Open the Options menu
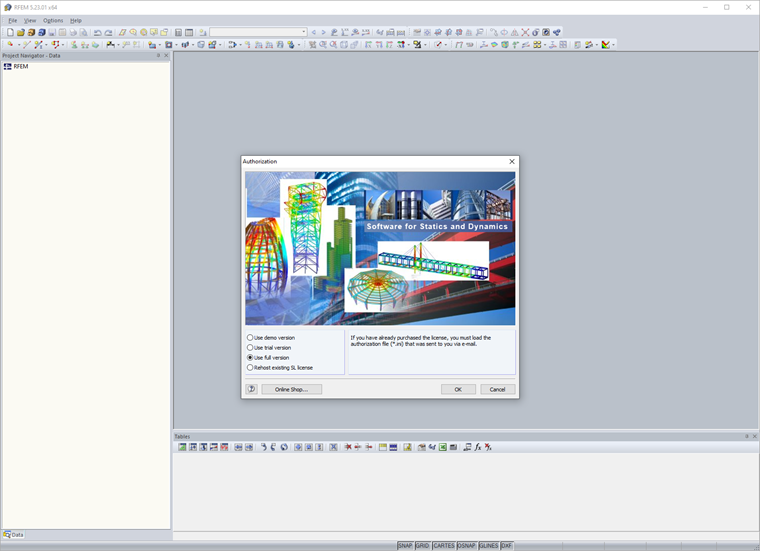 point(53,20)
